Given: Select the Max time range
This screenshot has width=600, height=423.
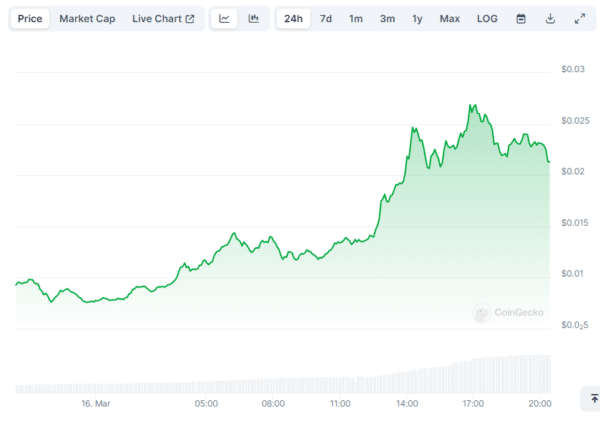Looking at the screenshot, I should pos(450,19).
